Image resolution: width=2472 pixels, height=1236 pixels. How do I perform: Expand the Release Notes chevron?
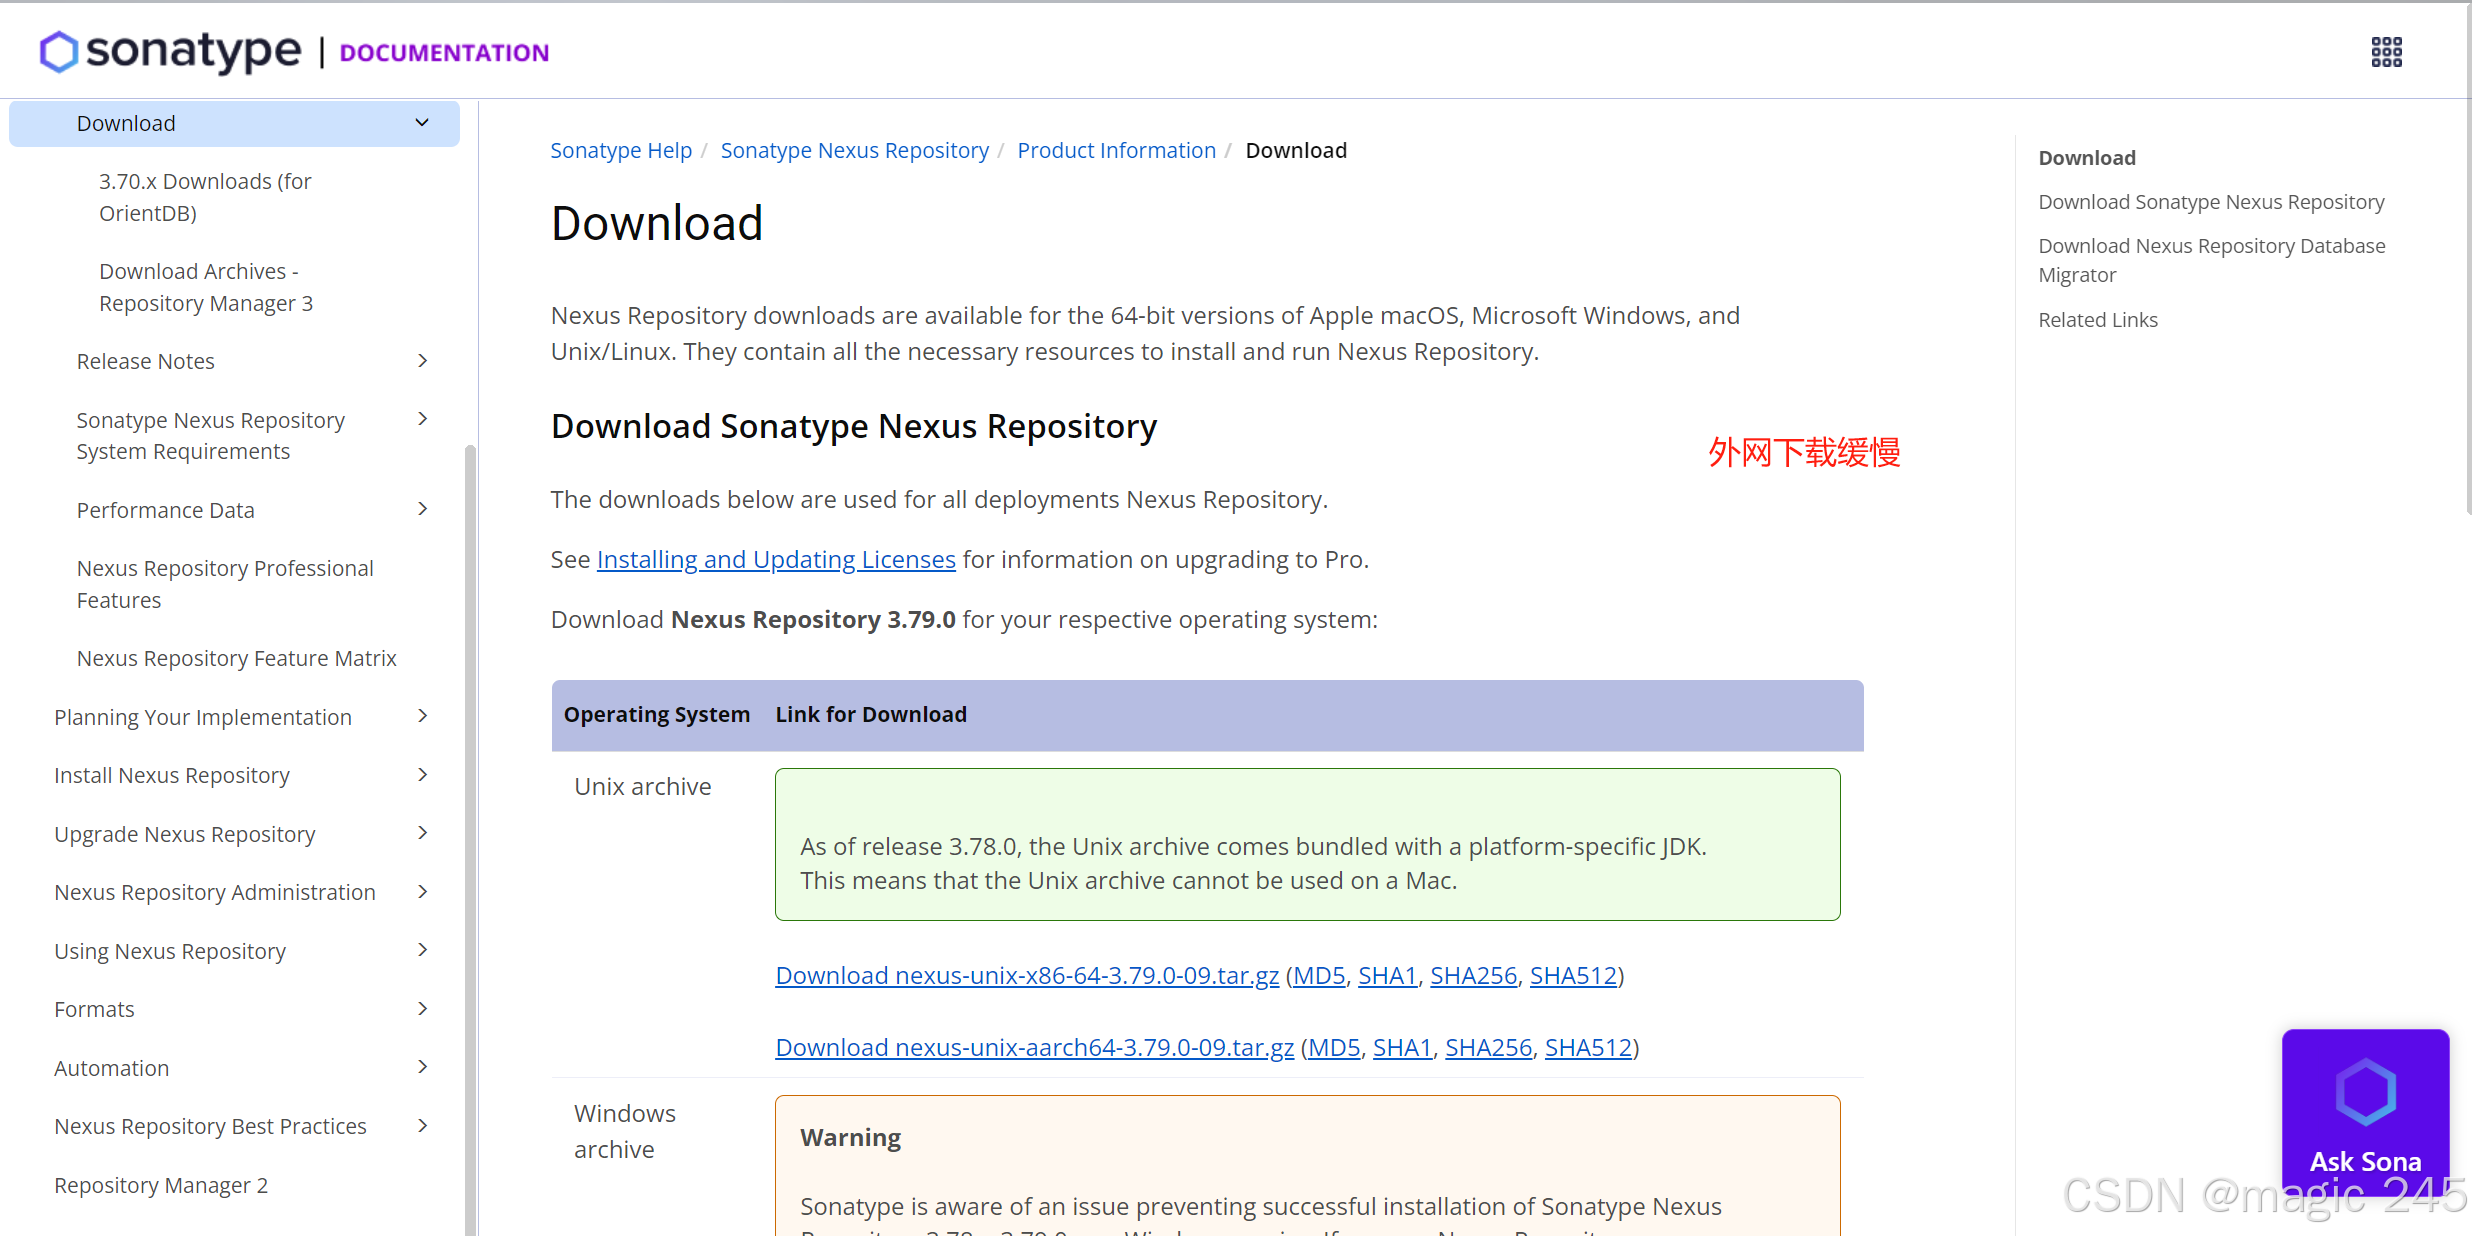click(422, 361)
